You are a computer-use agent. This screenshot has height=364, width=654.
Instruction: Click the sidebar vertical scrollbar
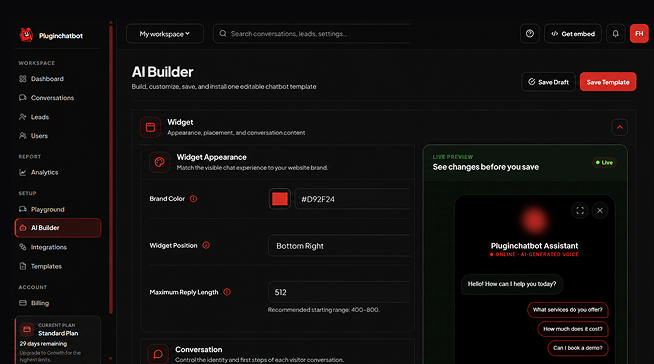click(x=111, y=169)
